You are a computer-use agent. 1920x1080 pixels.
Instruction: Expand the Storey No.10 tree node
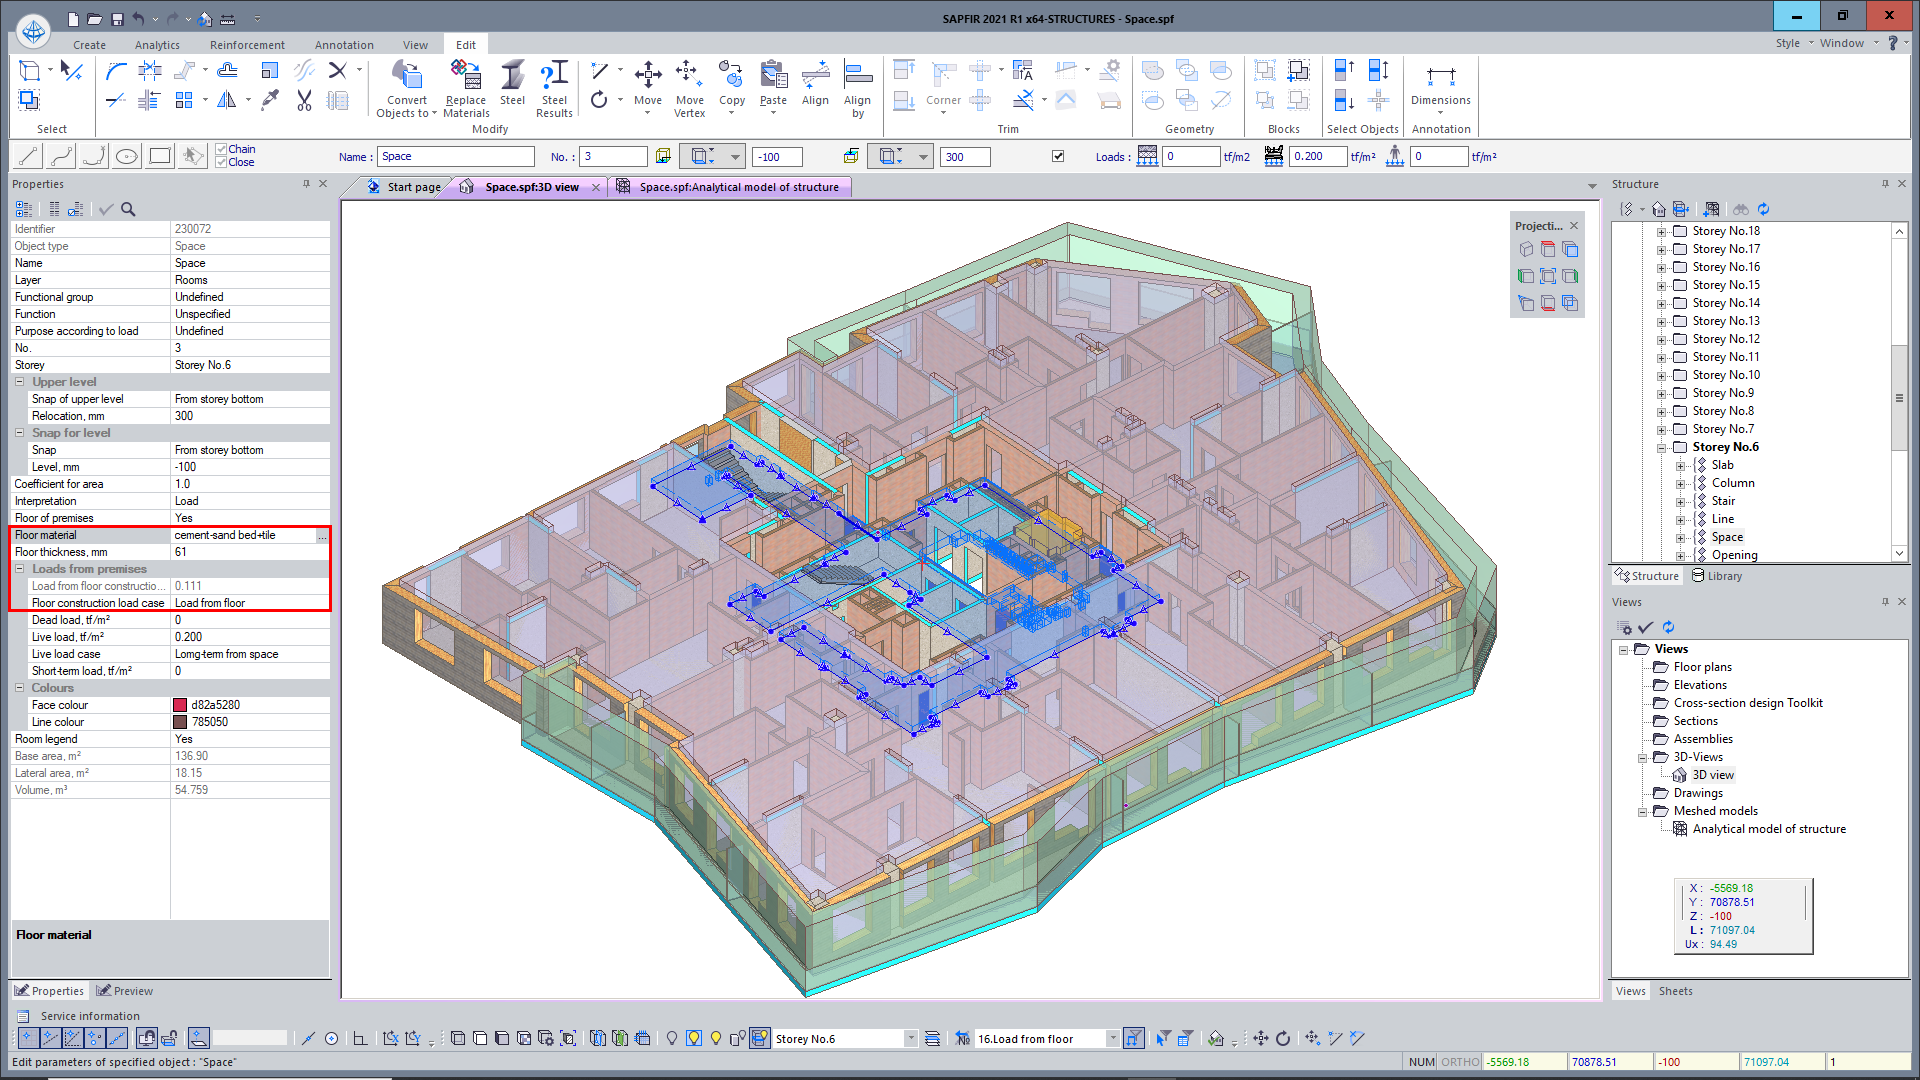point(1661,376)
